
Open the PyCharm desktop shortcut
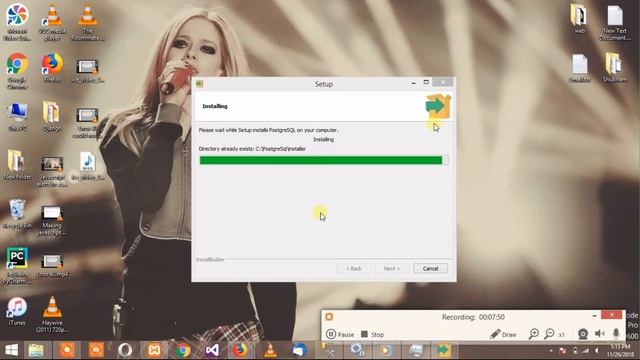(17, 265)
